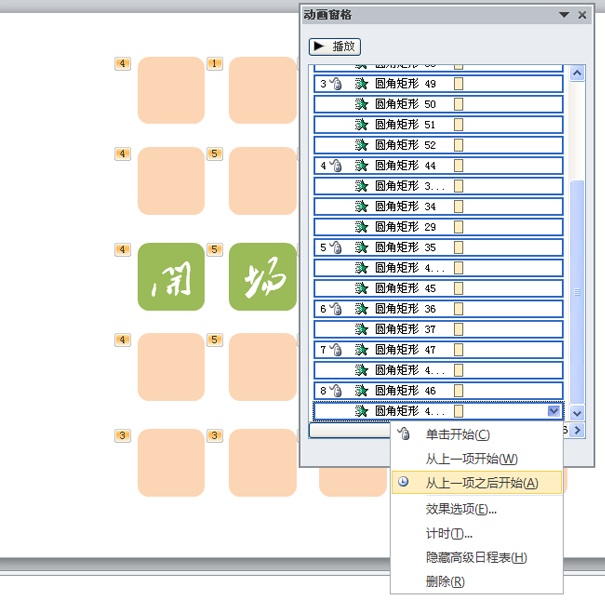Click the star effect icon of 圆角矩形 34
The width and height of the screenshot is (605, 600).
(362, 206)
